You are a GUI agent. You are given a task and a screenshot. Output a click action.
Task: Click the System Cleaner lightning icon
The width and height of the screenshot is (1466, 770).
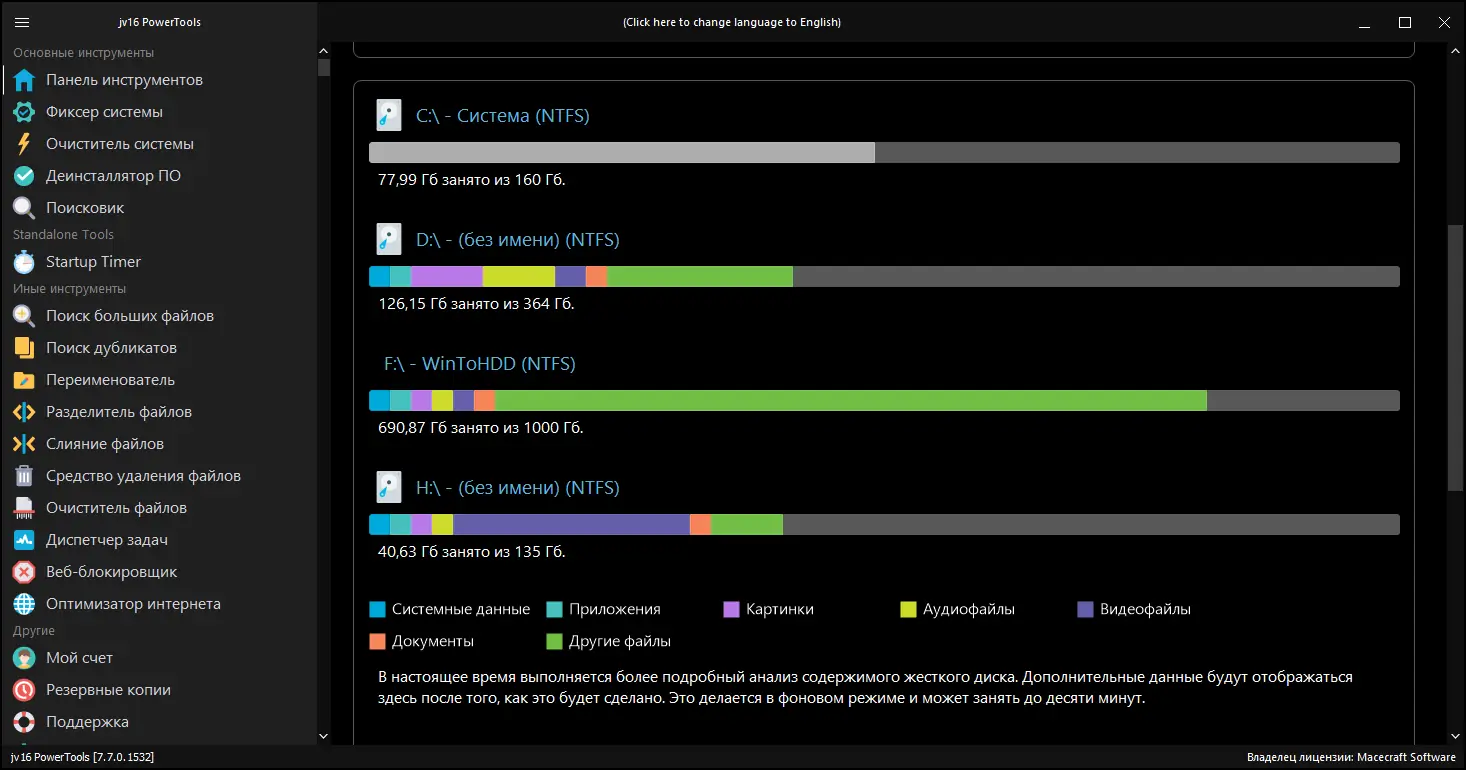[24, 144]
